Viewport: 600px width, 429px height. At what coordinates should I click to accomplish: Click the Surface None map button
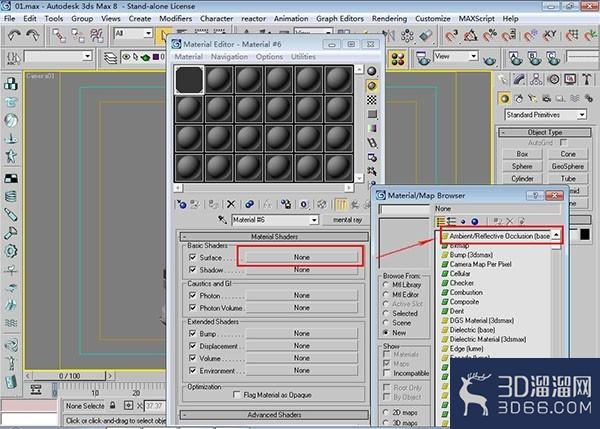point(302,258)
